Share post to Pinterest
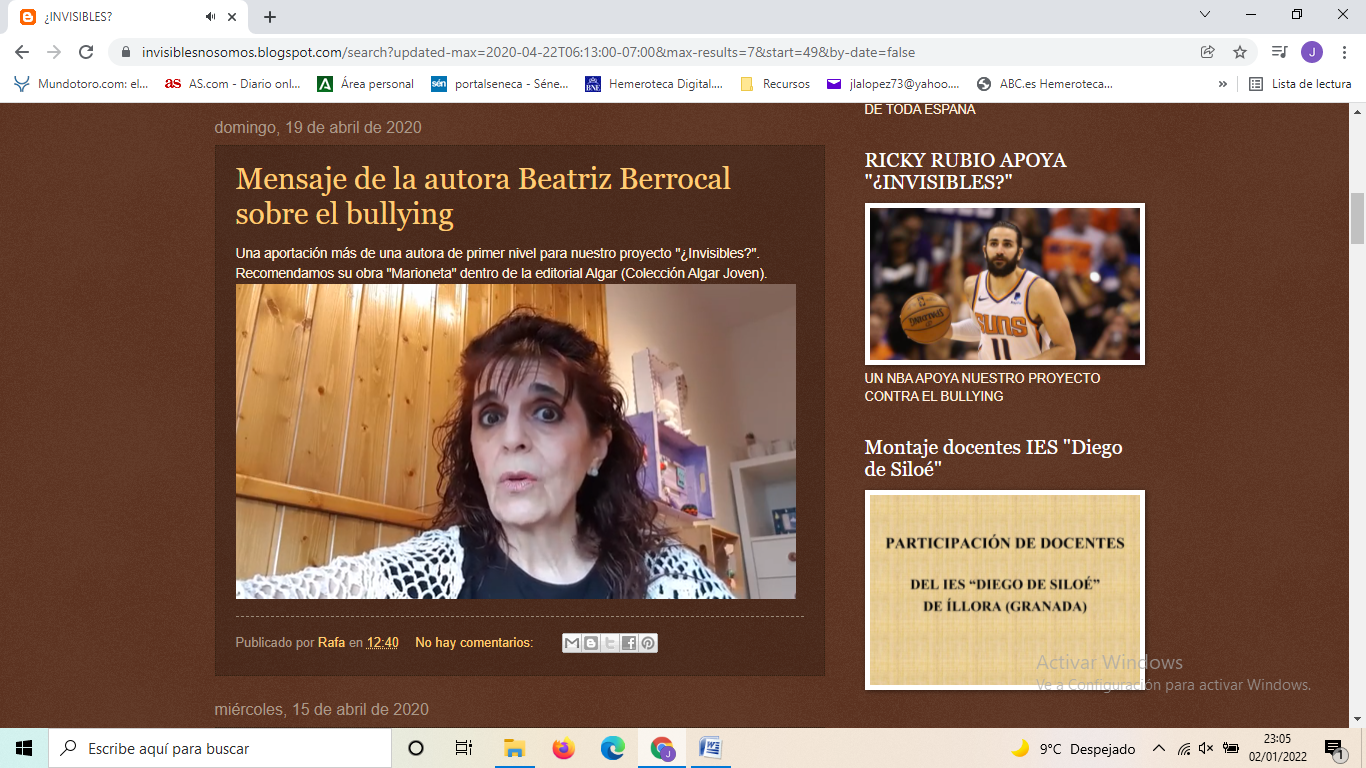Viewport: 1366px width, 768px height. pyautogui.click(x=648, y=643)
